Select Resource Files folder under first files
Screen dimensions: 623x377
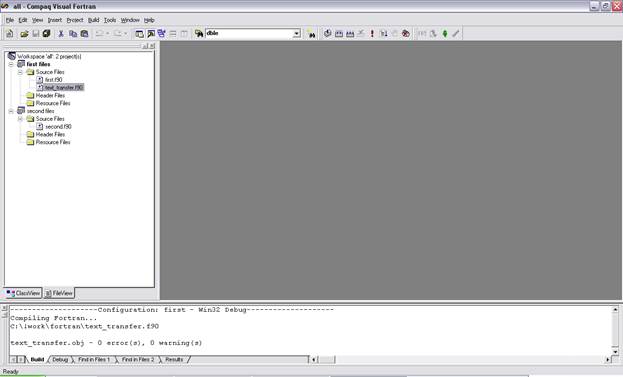tap(53, 103)
